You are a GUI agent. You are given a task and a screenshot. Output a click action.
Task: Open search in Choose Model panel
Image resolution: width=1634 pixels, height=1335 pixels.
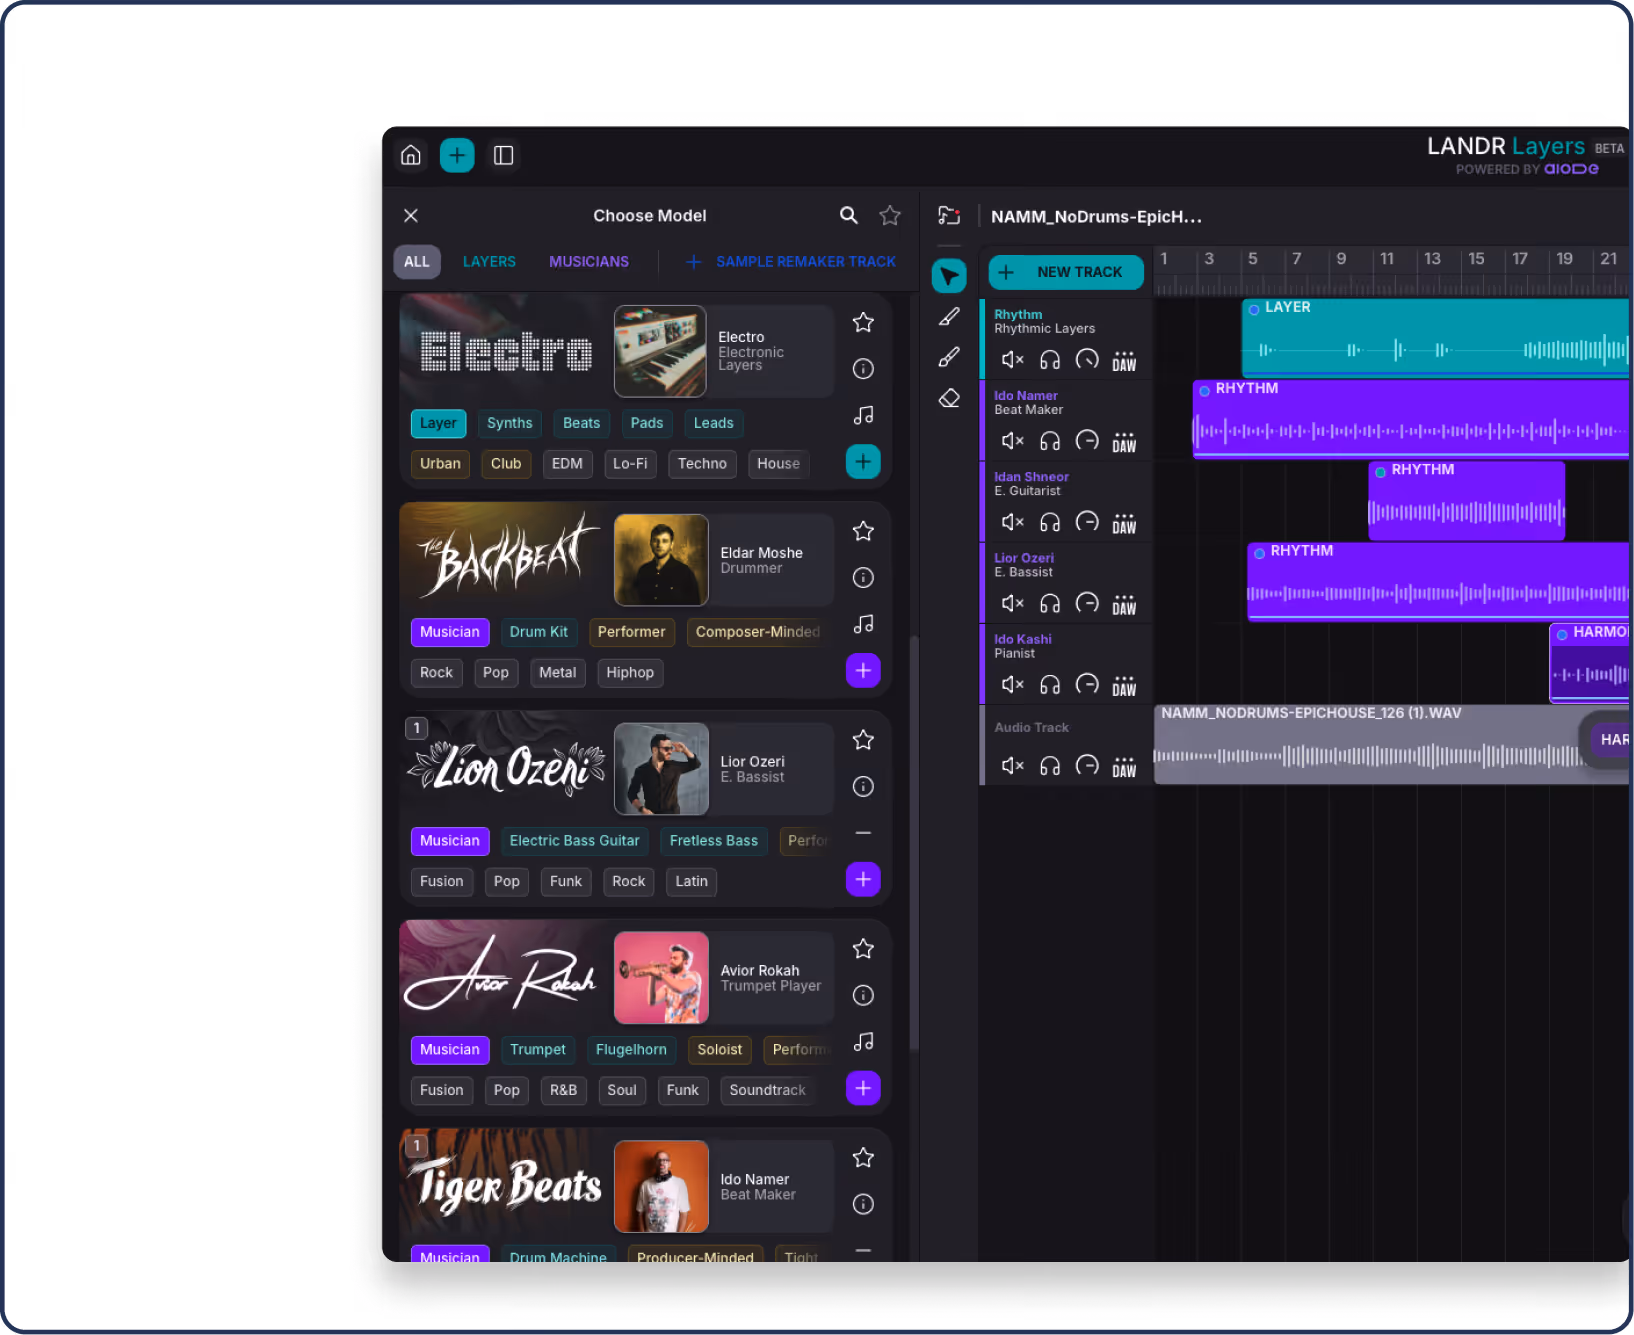point(848,215)
